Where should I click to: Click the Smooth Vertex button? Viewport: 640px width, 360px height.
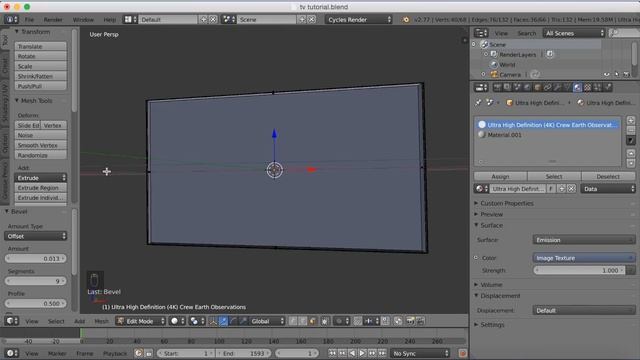click(x=40, y=145)
